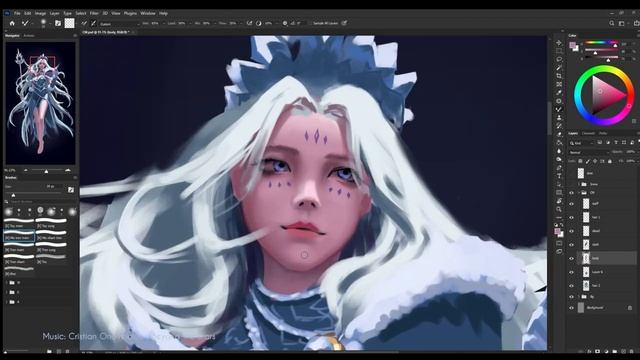The width and height of the screenshot is (640, 360).
Task: Toggle brush settings button in Brushes panel
Action: click(x=71, y=189)
